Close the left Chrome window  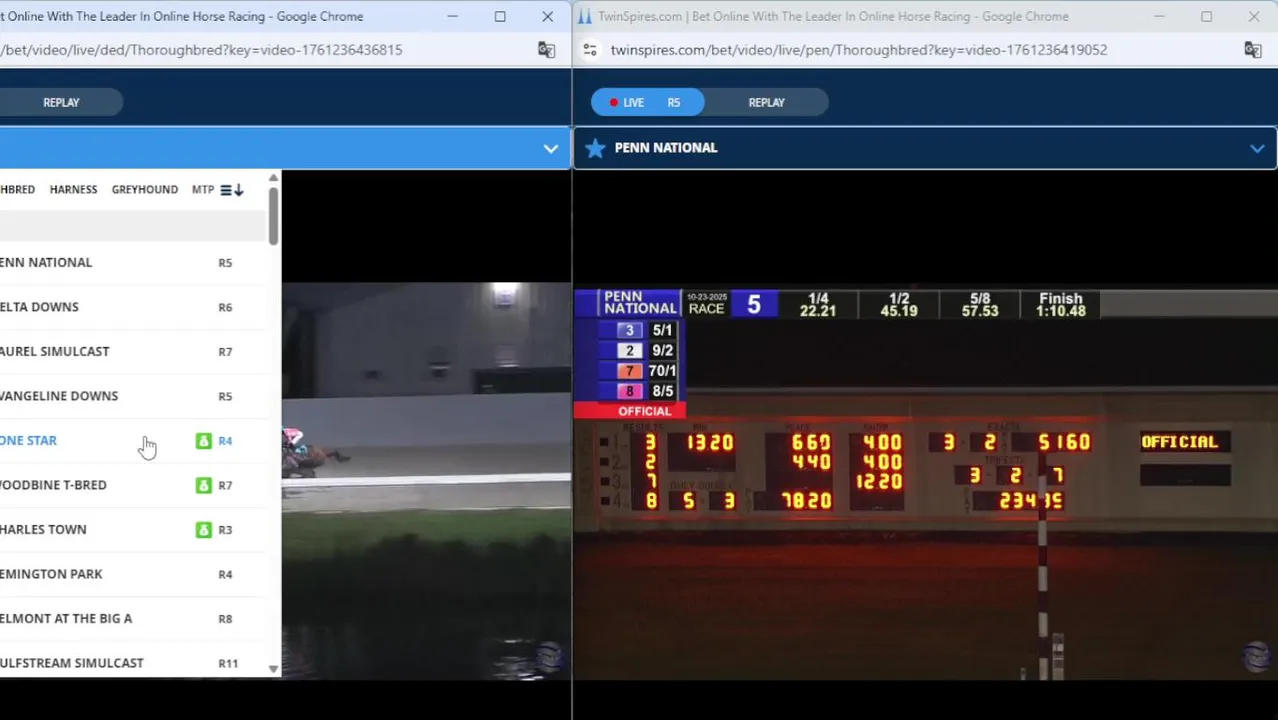547,16
